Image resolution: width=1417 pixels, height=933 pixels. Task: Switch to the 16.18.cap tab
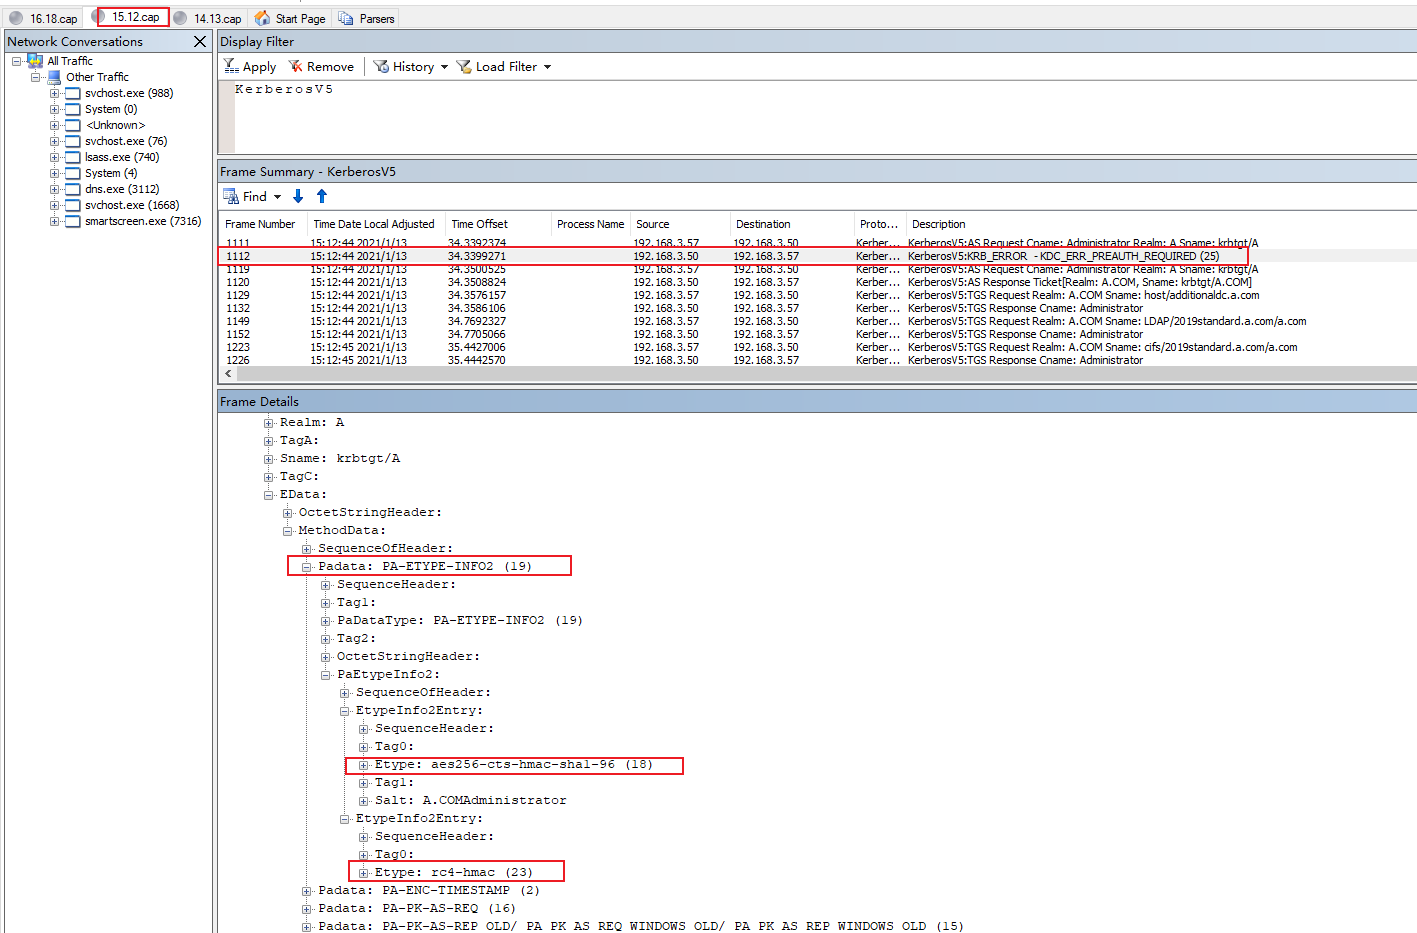tap(44, 18)
